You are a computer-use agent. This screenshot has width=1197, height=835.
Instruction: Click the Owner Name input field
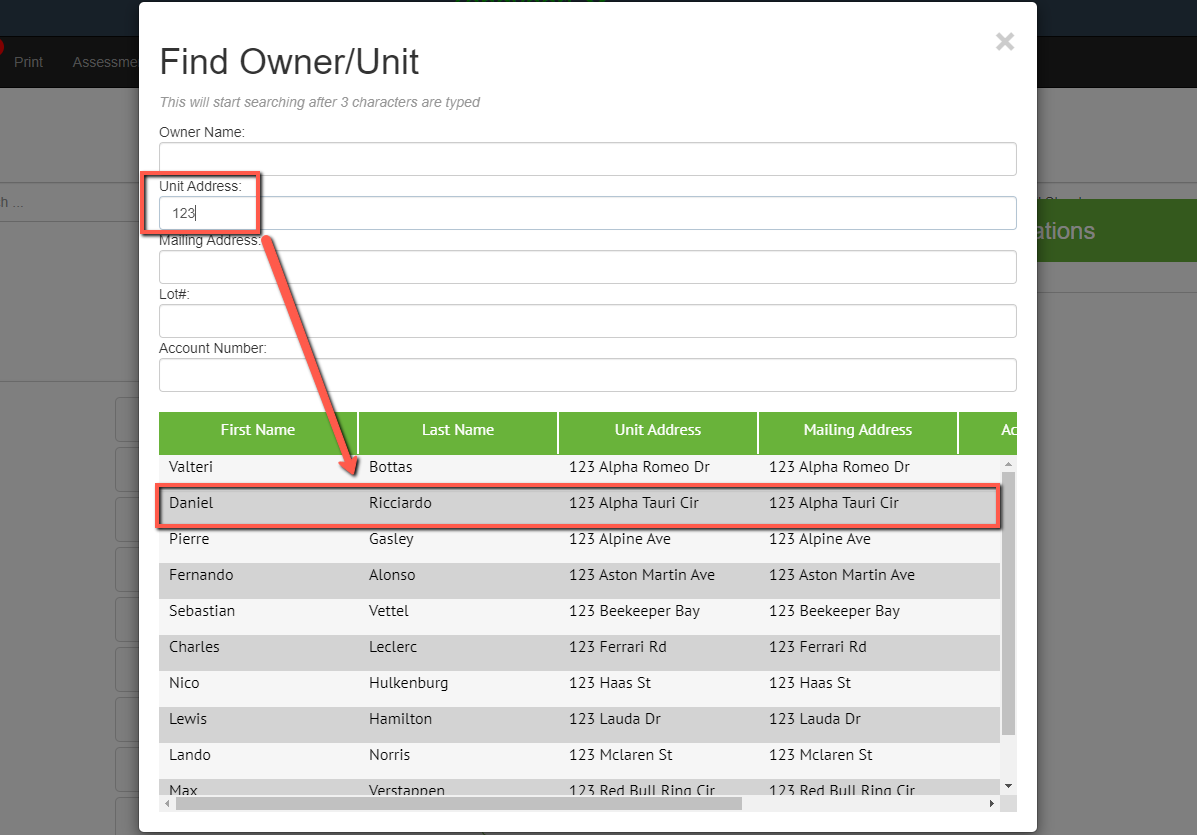(587, 159)
